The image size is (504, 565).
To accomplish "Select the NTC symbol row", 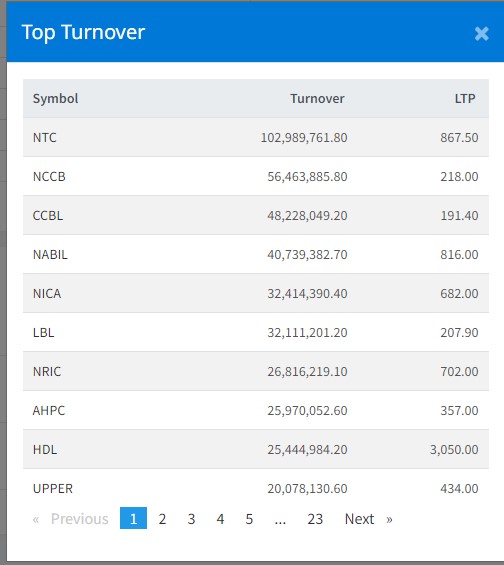I will 256,137.
